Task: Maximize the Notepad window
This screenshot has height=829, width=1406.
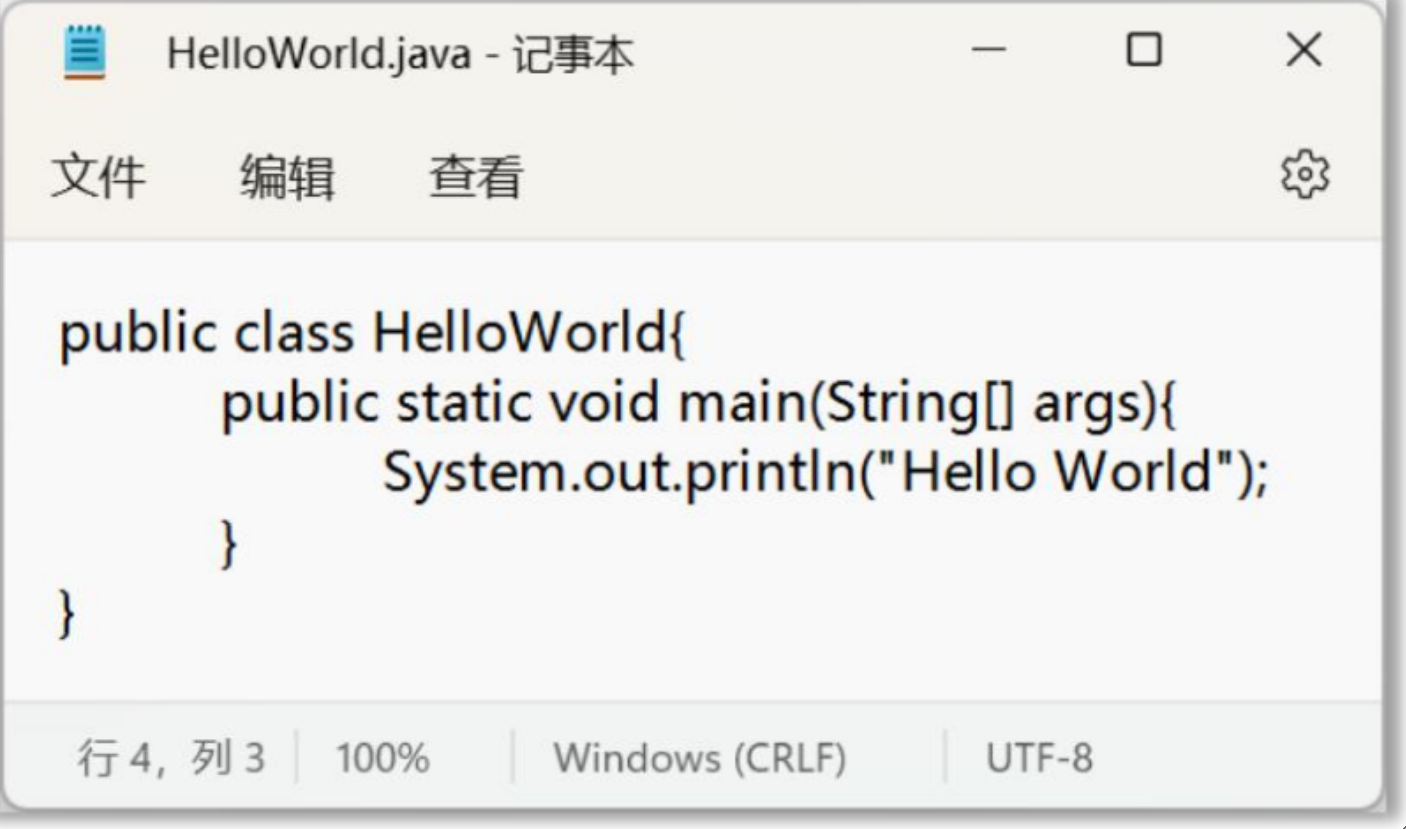Action: tap(1144, 49)
